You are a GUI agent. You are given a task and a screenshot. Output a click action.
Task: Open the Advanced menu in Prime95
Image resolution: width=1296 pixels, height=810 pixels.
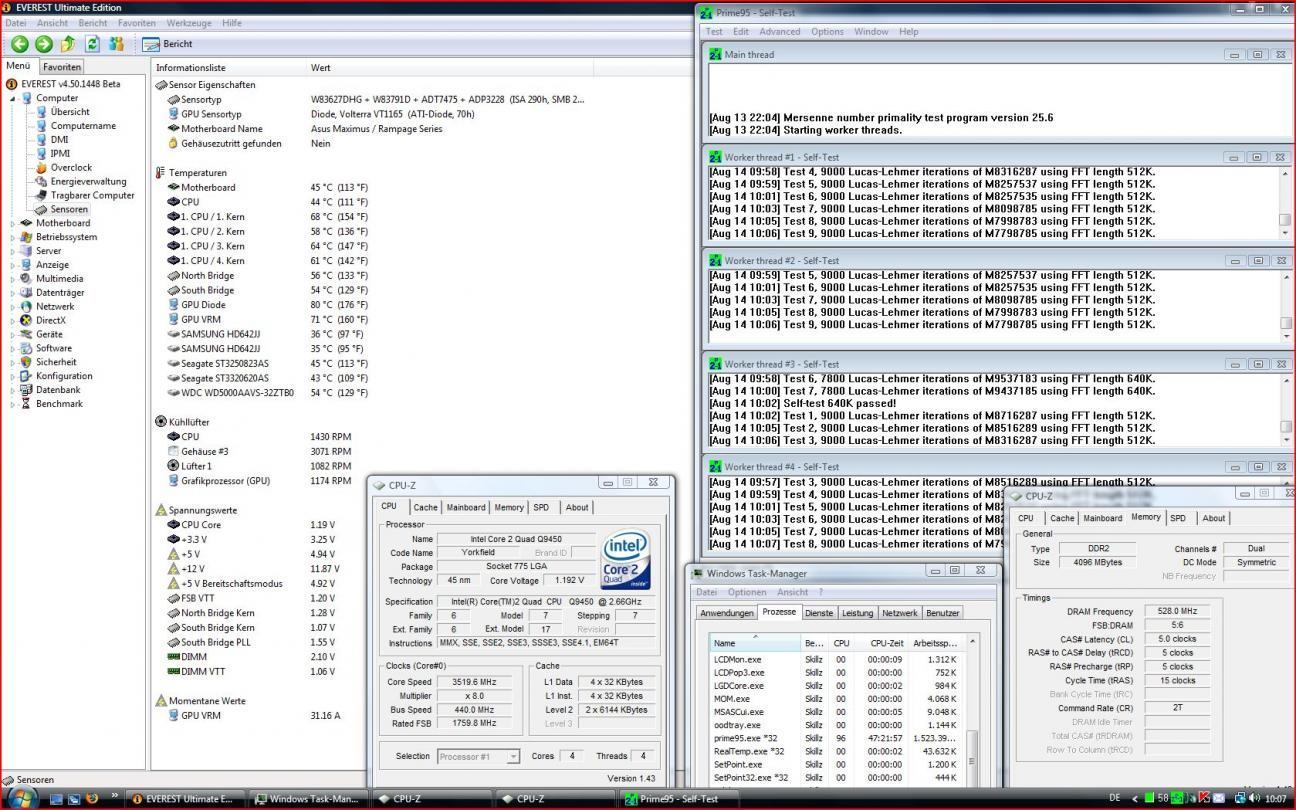[780, 32]
